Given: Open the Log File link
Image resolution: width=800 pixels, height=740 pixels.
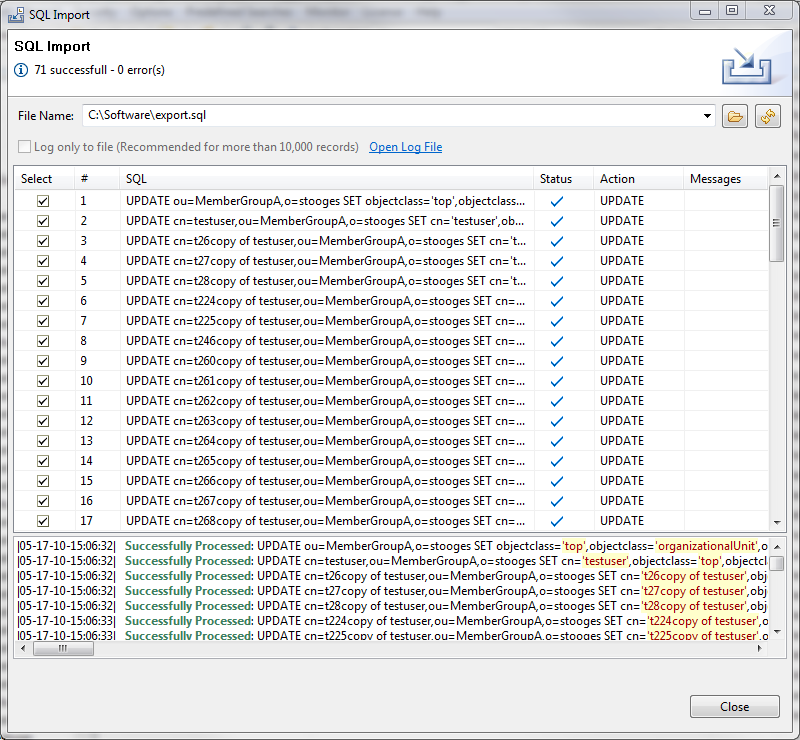Looking at the screenshot, I should click(405, 147).
